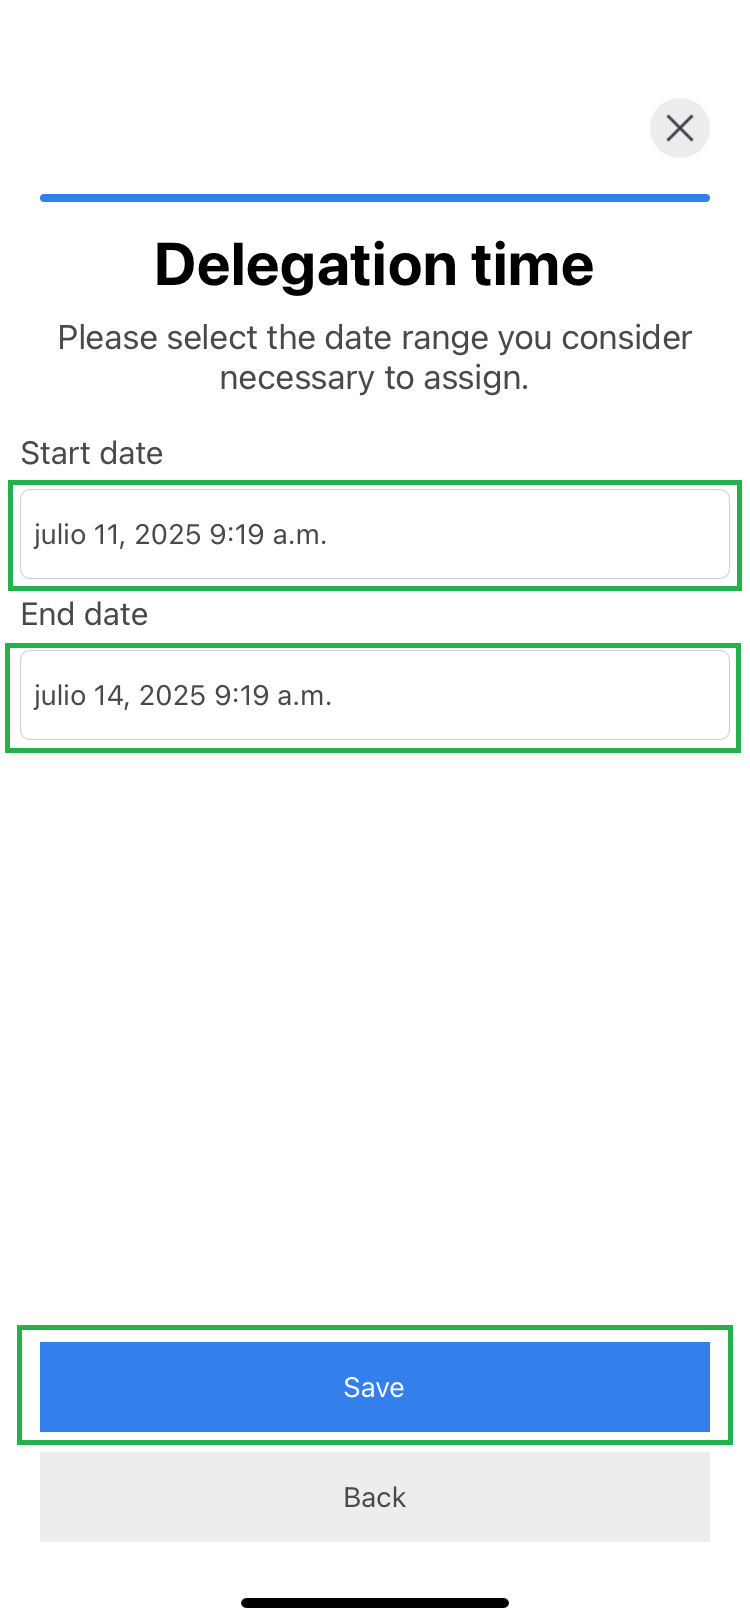Click the Start date label
This screenshot has width=750, height=1624.
click(x=92, y=453)
